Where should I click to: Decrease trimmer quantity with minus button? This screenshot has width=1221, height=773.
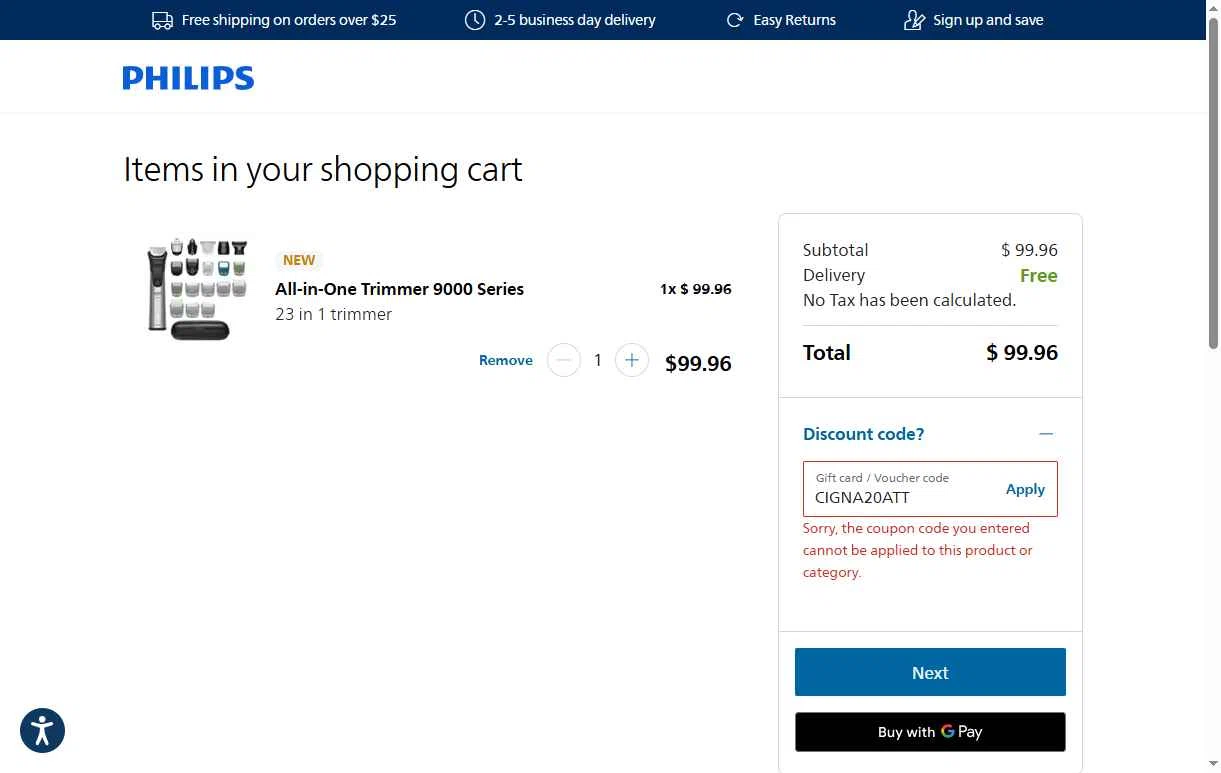coord(564,360)
